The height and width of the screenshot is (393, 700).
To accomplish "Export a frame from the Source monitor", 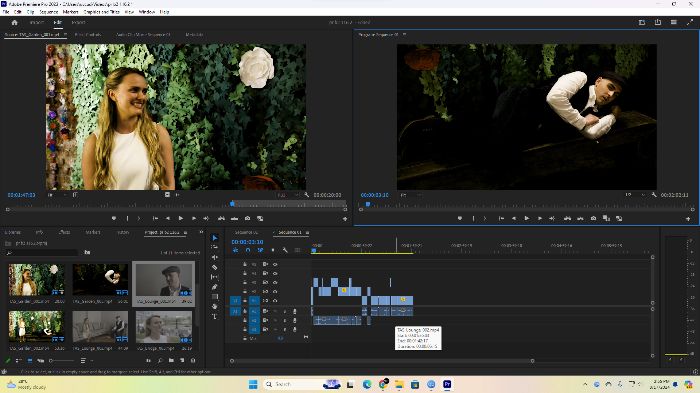I will 247,218.
